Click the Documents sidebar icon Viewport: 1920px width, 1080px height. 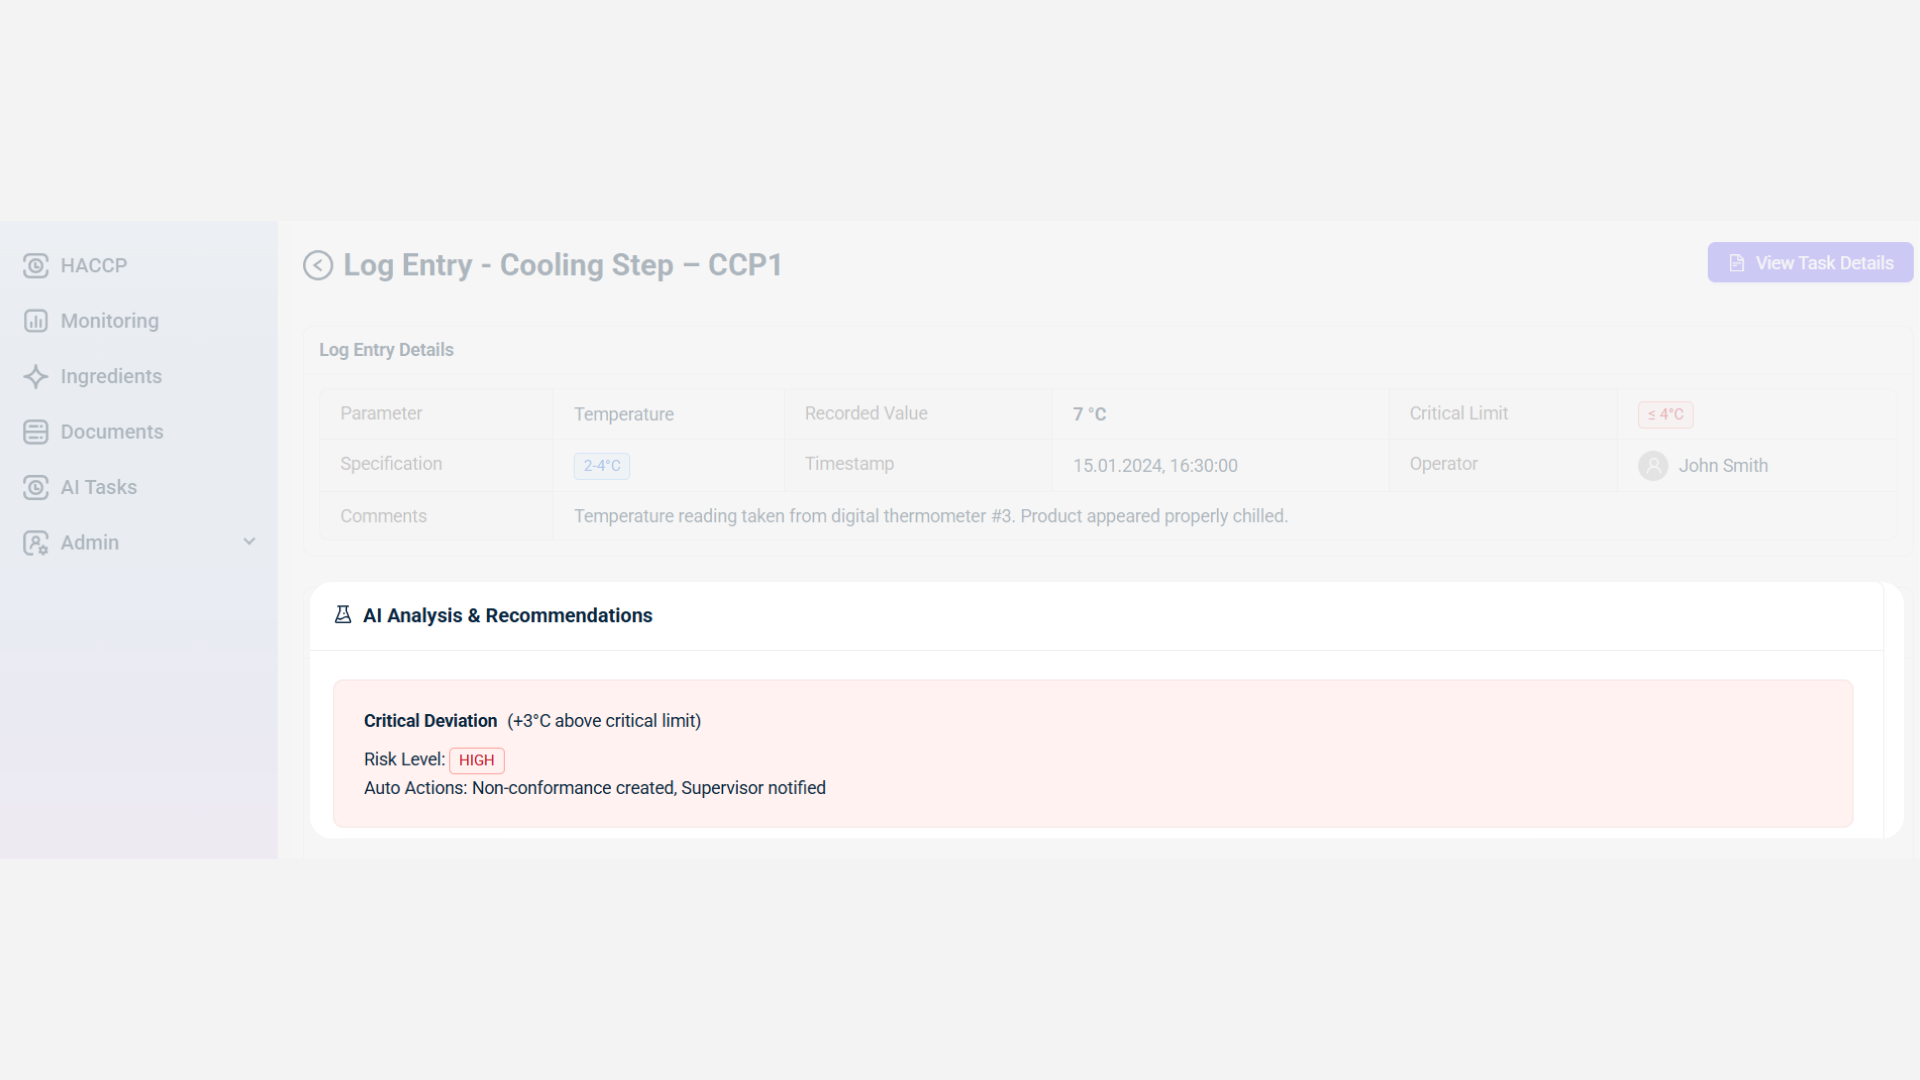(x=36, y=432)
